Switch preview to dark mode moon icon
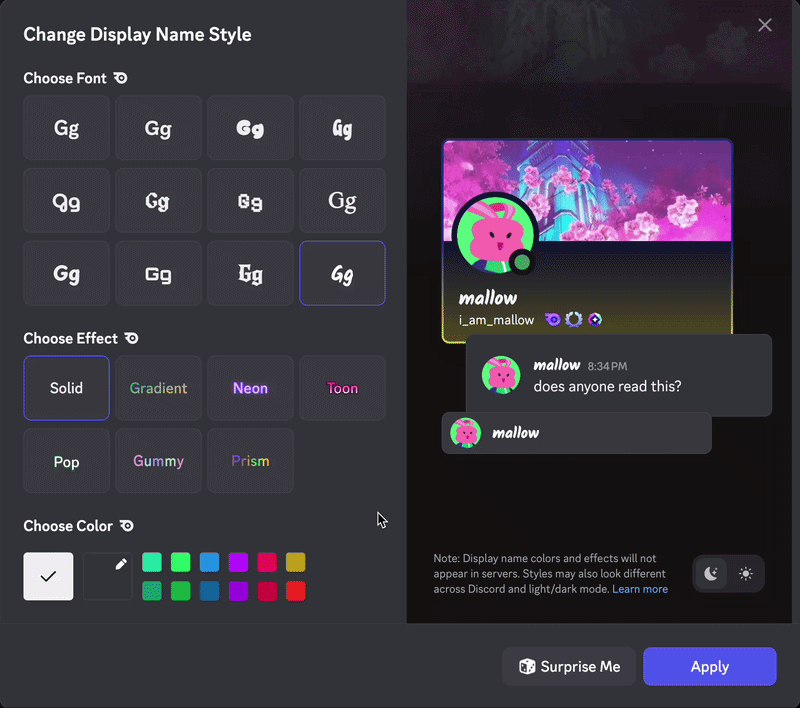 point(711,574)
